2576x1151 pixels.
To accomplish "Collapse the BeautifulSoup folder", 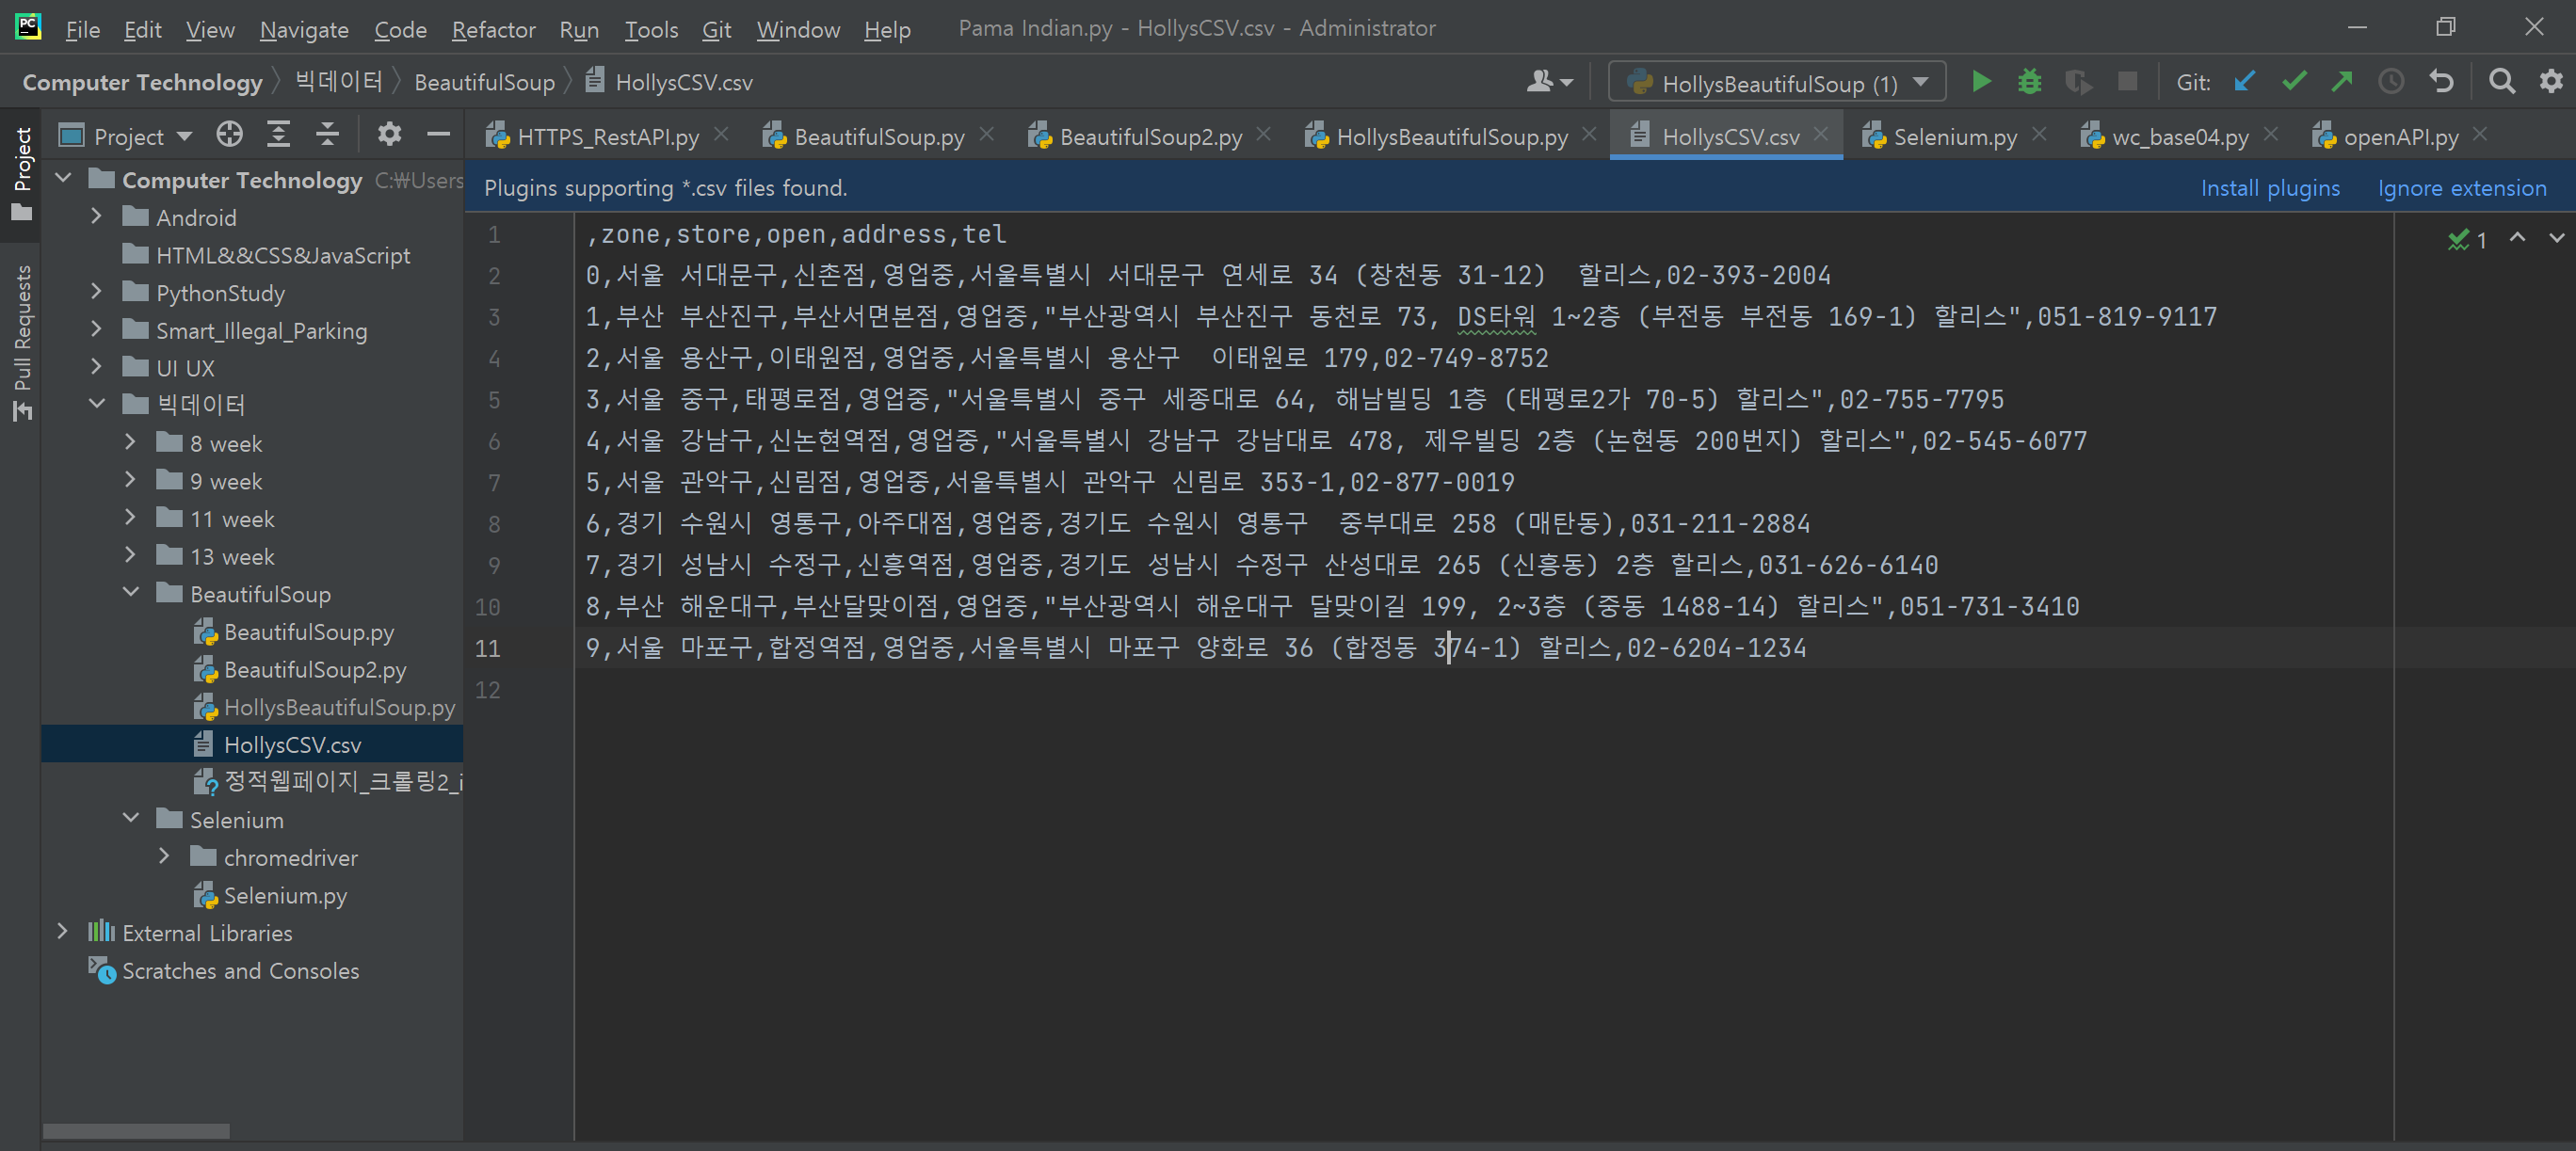I will coord(130,593).
